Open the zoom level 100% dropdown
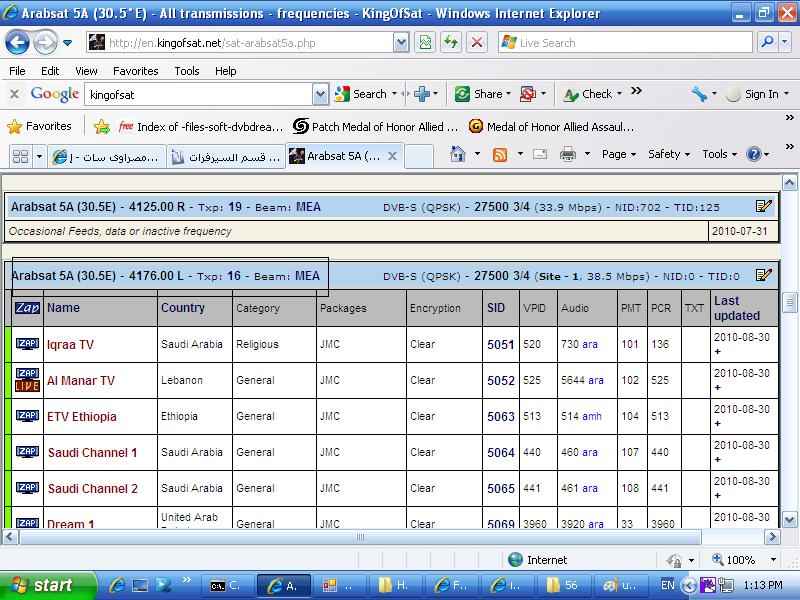The image size is (800, 600). [773, 560]
